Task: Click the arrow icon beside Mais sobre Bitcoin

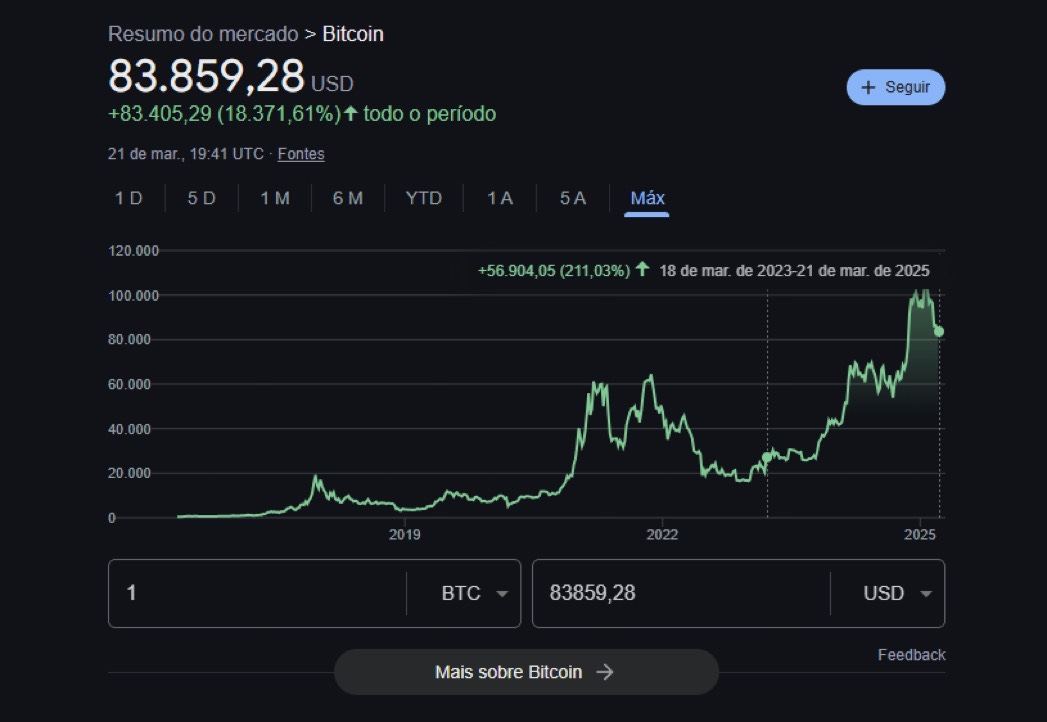Action: pyautogui.click(x=604, y=672)
